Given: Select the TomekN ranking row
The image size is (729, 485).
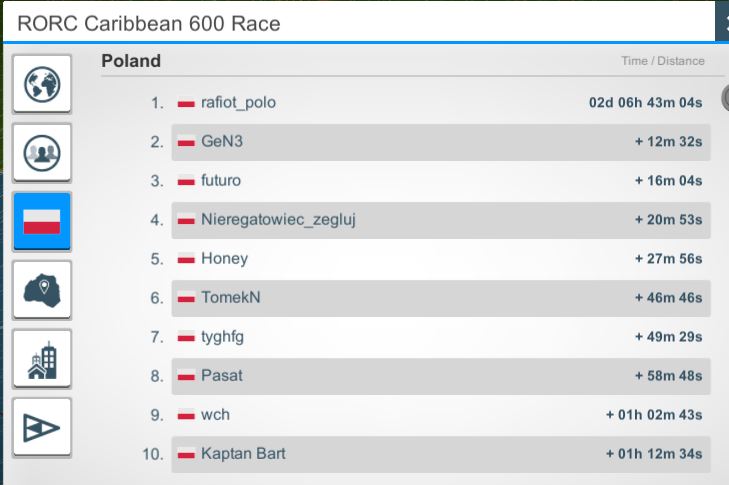Looking at the screenshot, I should click(x=441, y=298).
